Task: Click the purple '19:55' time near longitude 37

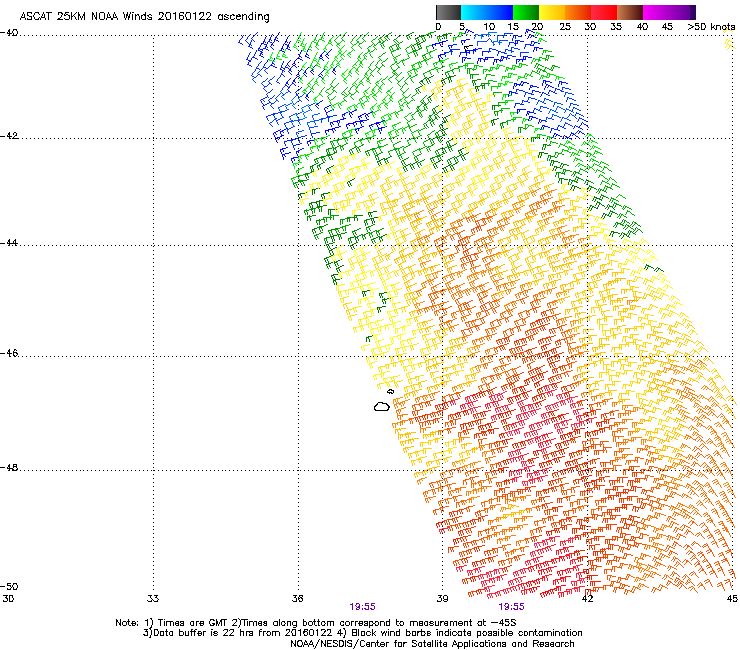Action: [x=362, y=607]
